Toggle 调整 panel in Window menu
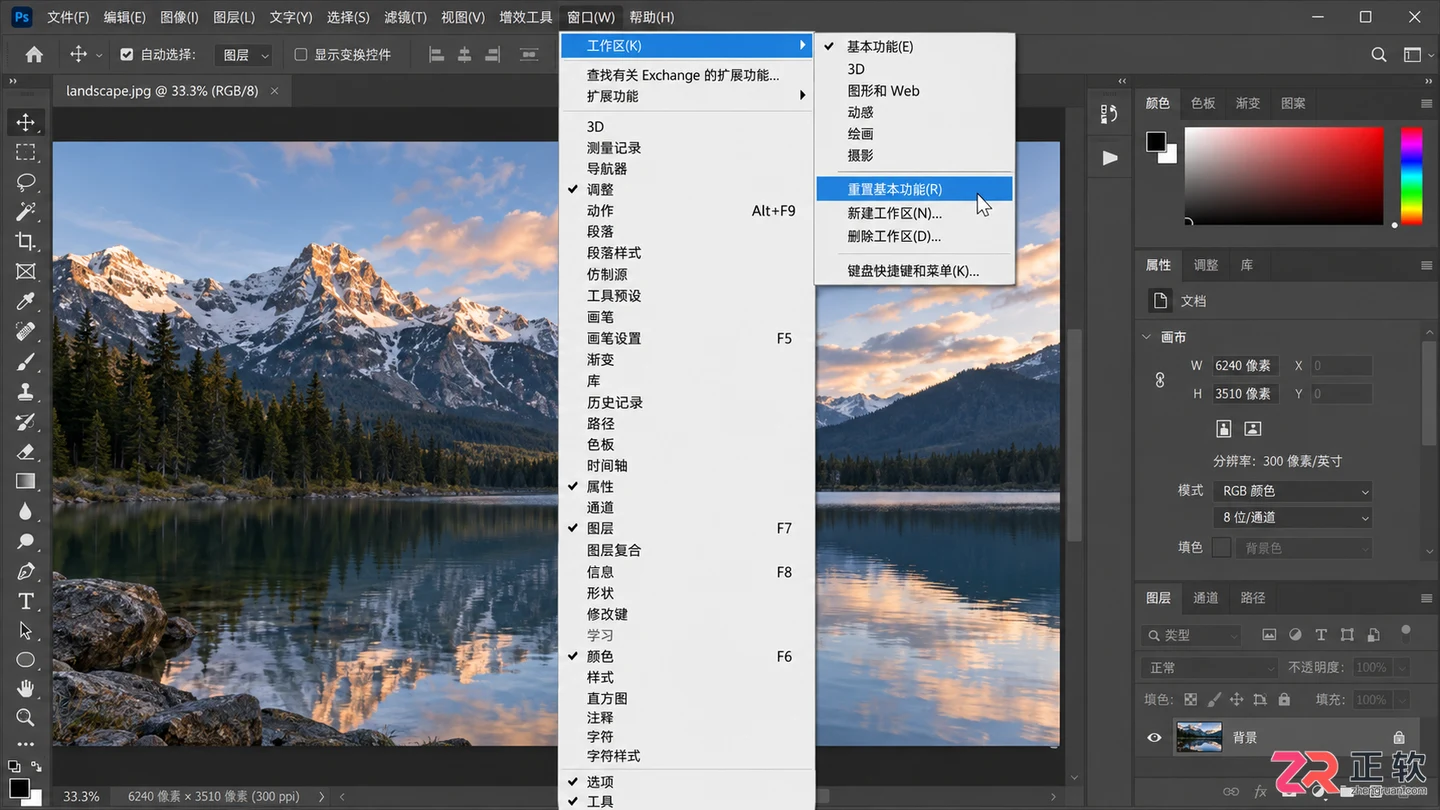This screenshot has width=1440, height=810. pos(686,190)
